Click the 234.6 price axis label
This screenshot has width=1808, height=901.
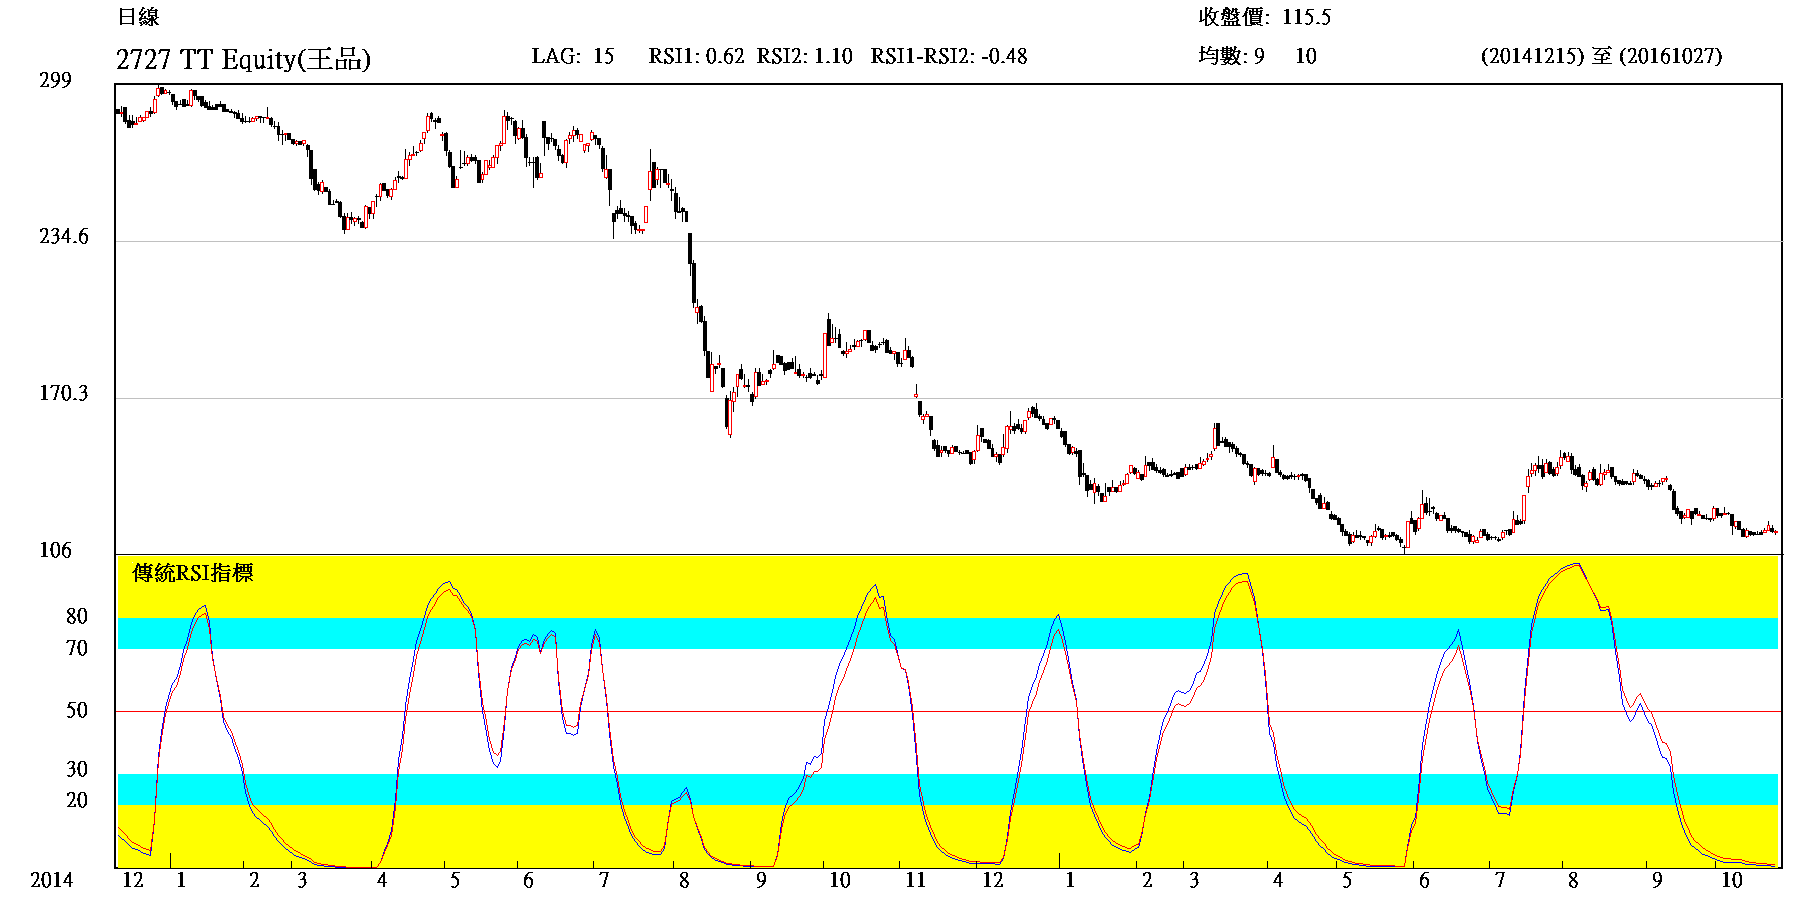(x=64, y=237)
